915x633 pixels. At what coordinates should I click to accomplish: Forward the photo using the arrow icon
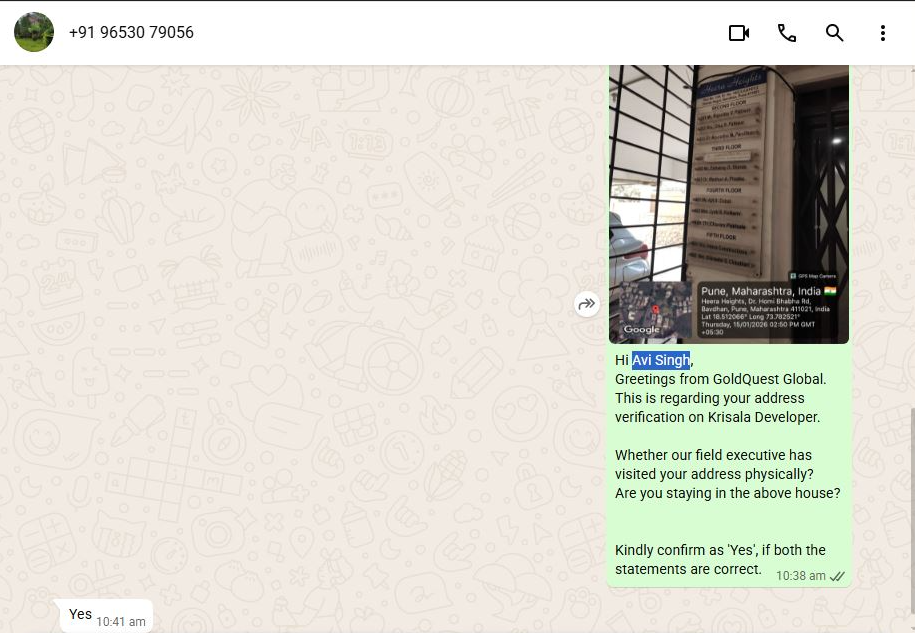[586, 304]
